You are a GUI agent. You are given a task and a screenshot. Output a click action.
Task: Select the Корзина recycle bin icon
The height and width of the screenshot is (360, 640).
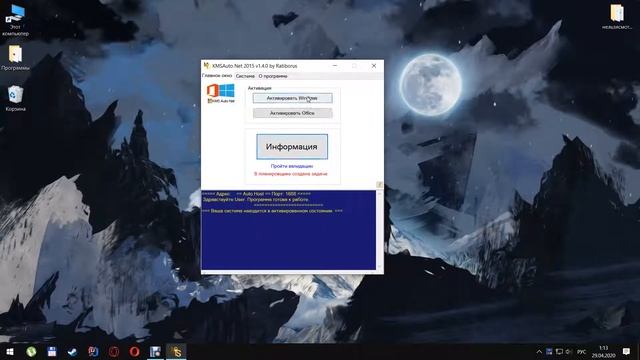16,98
